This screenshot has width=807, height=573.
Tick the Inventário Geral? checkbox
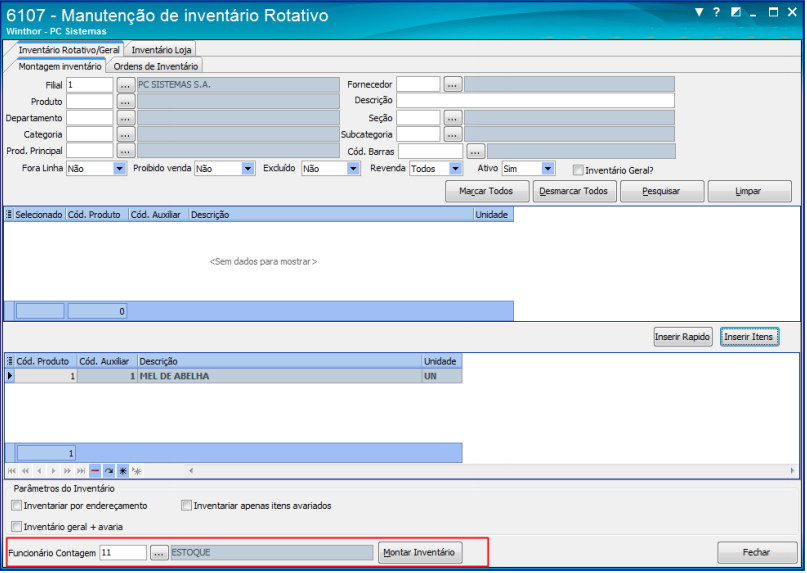(x=578, y=170)
